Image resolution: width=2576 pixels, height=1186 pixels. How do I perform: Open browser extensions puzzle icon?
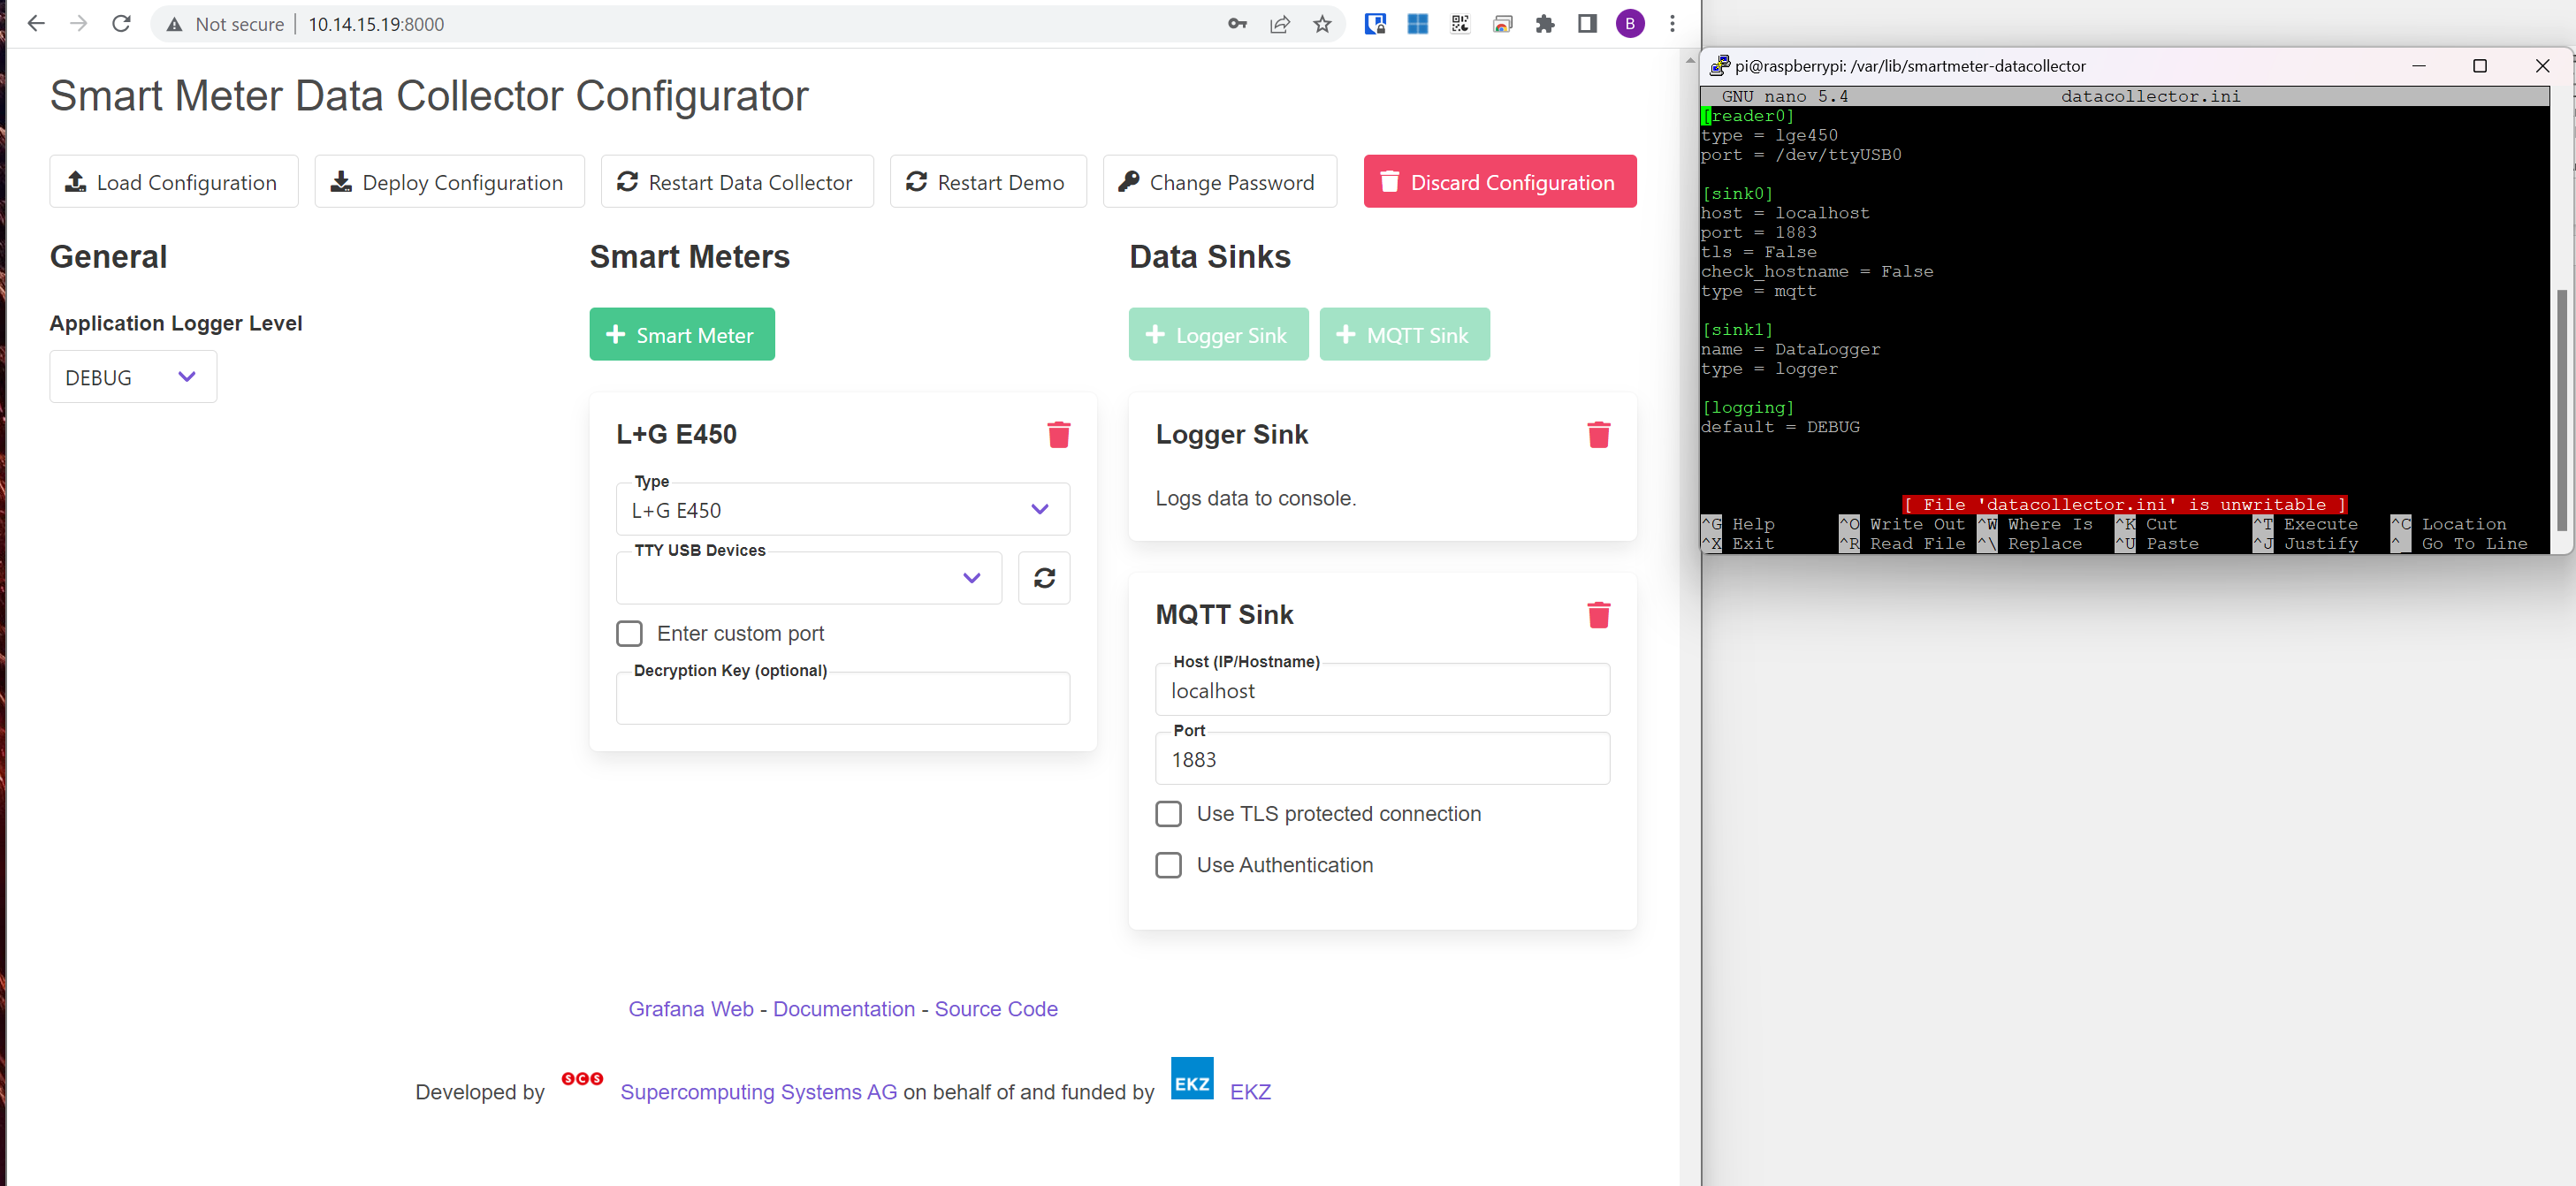[1544, 24]
